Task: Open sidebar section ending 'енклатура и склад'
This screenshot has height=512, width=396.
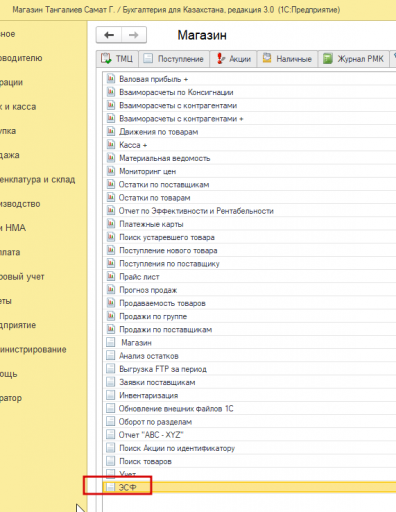Action: tap(37, 179)
